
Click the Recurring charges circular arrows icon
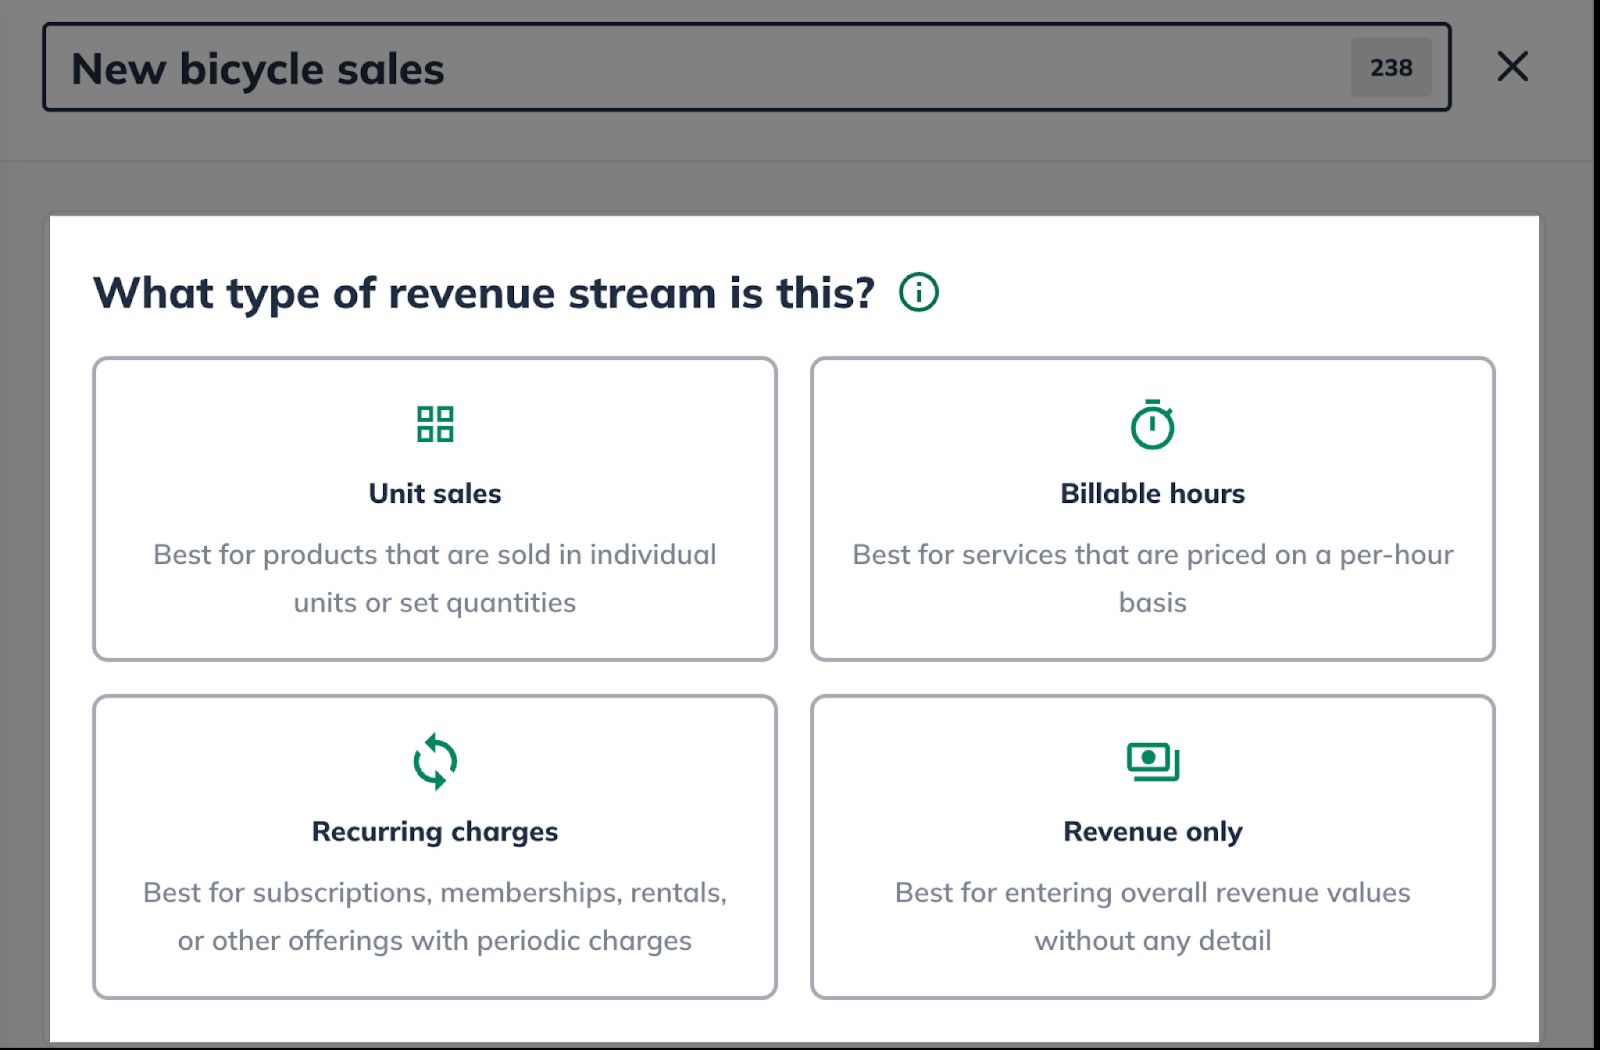click(x=435, y=762)
